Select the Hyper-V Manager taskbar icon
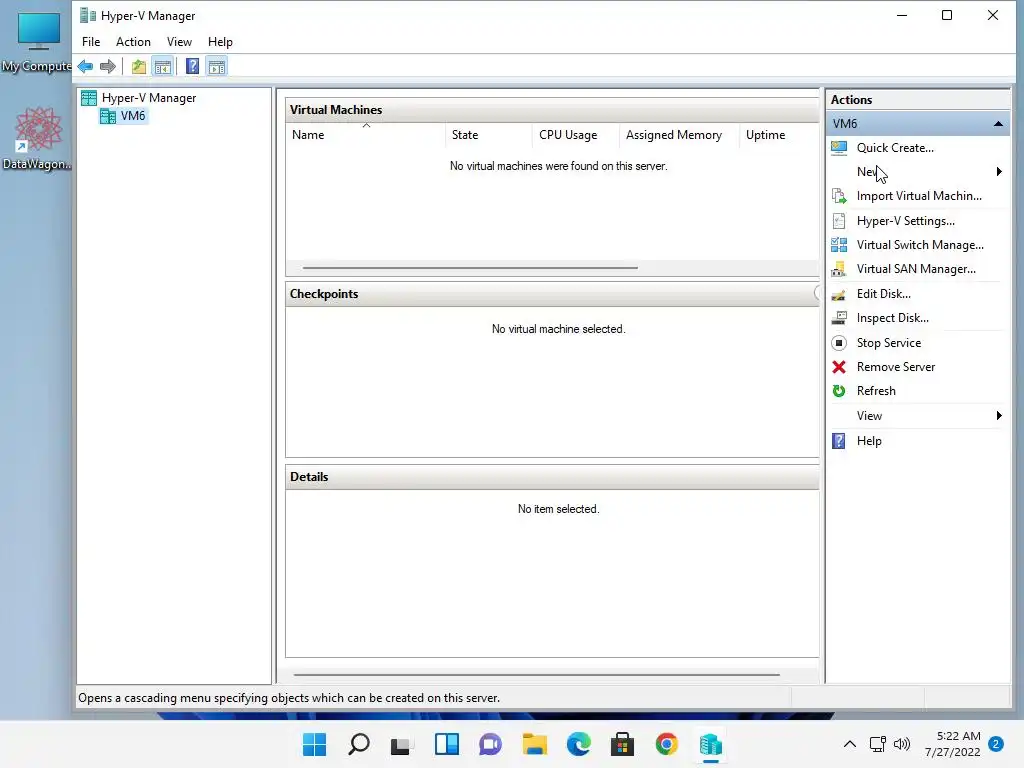This screenshot has height=768, width=1024. (711, 744)
